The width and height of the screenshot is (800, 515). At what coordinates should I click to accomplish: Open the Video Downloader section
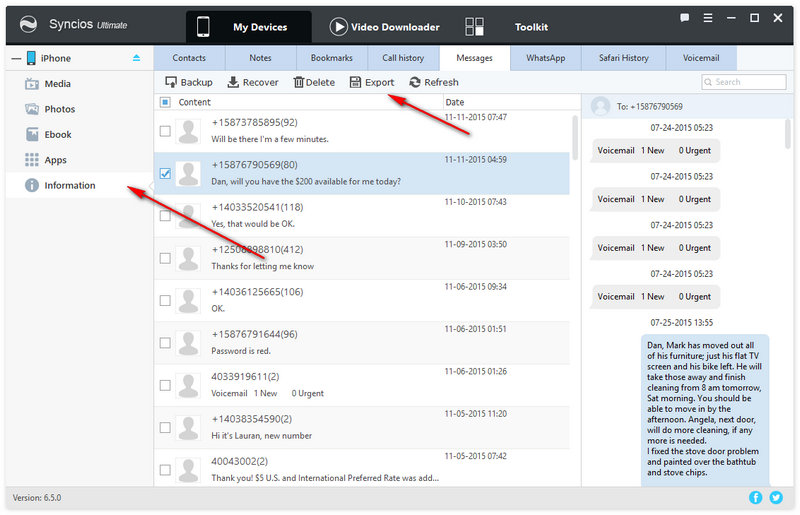(x=381, y=27)
